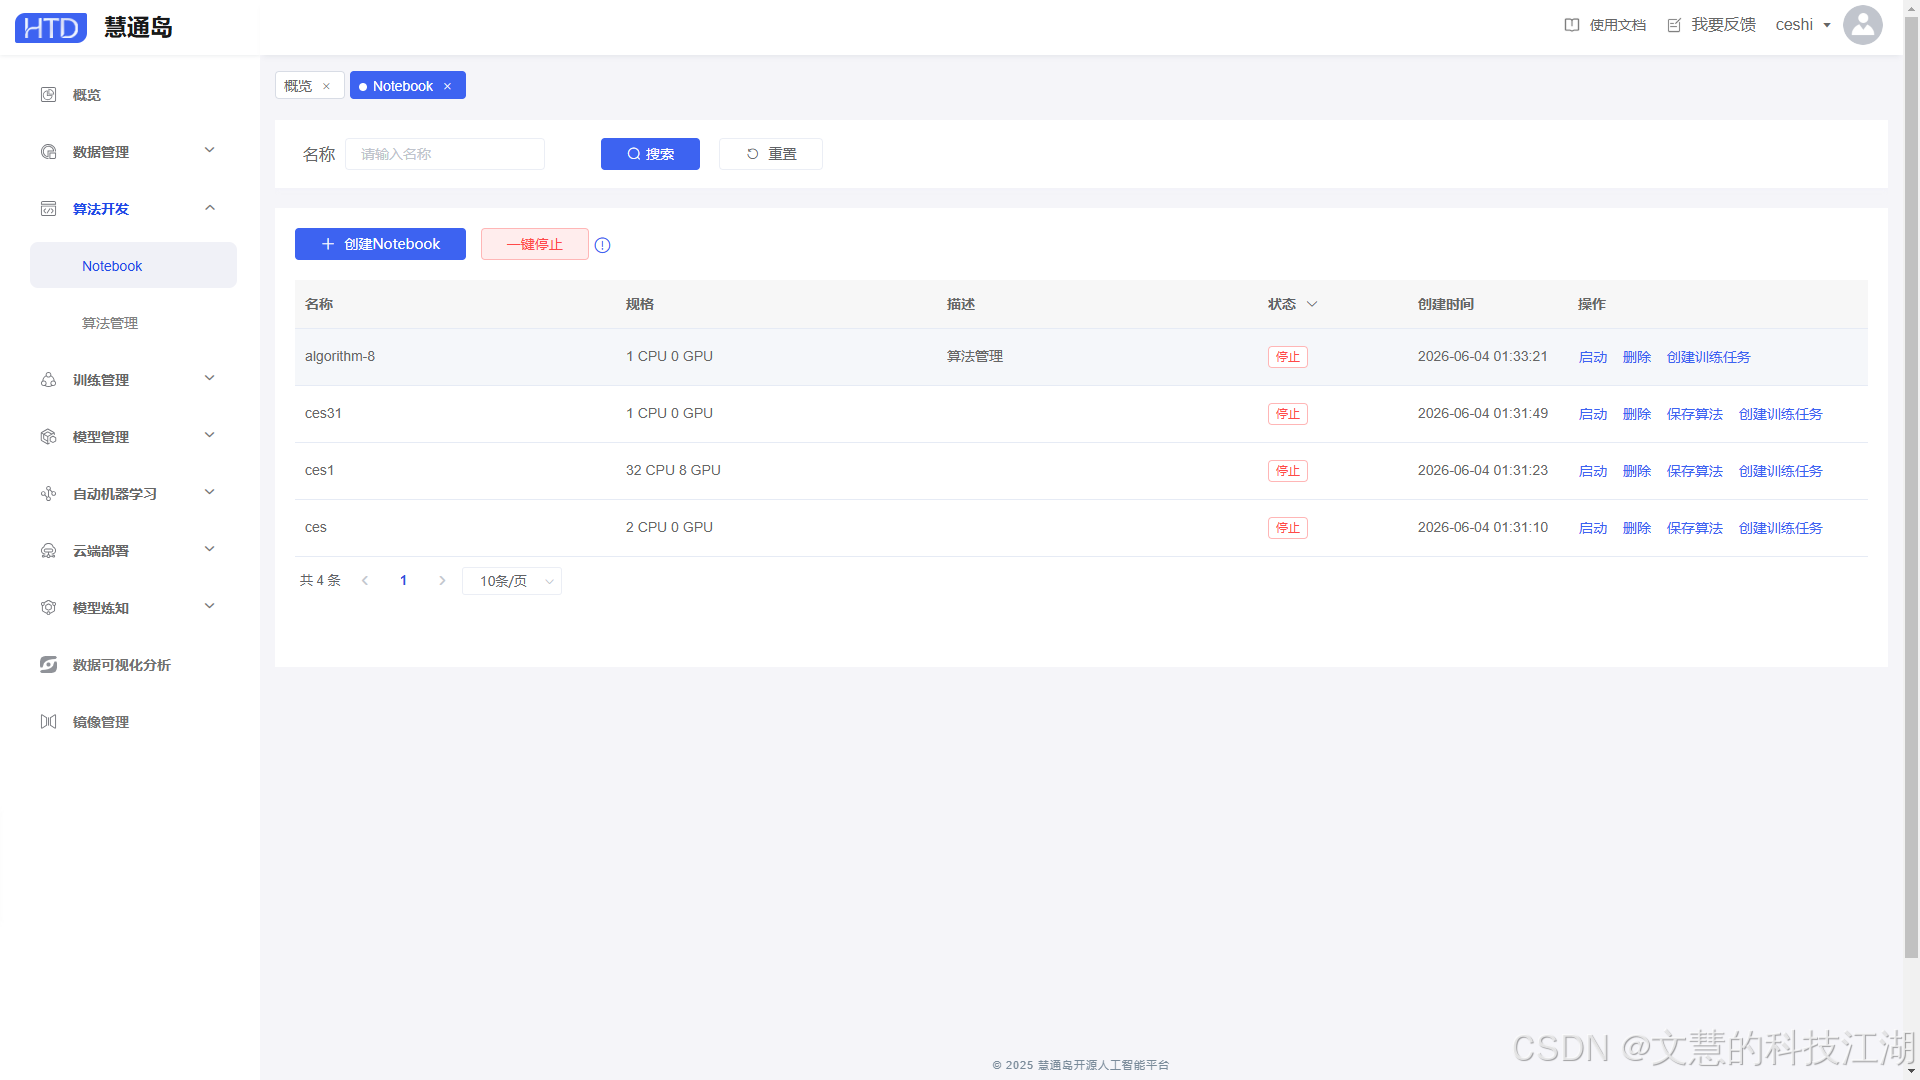Viewport: 1920px width, 1080px height.
Task: Click 启动 for the ces row
Action: 1593,528
